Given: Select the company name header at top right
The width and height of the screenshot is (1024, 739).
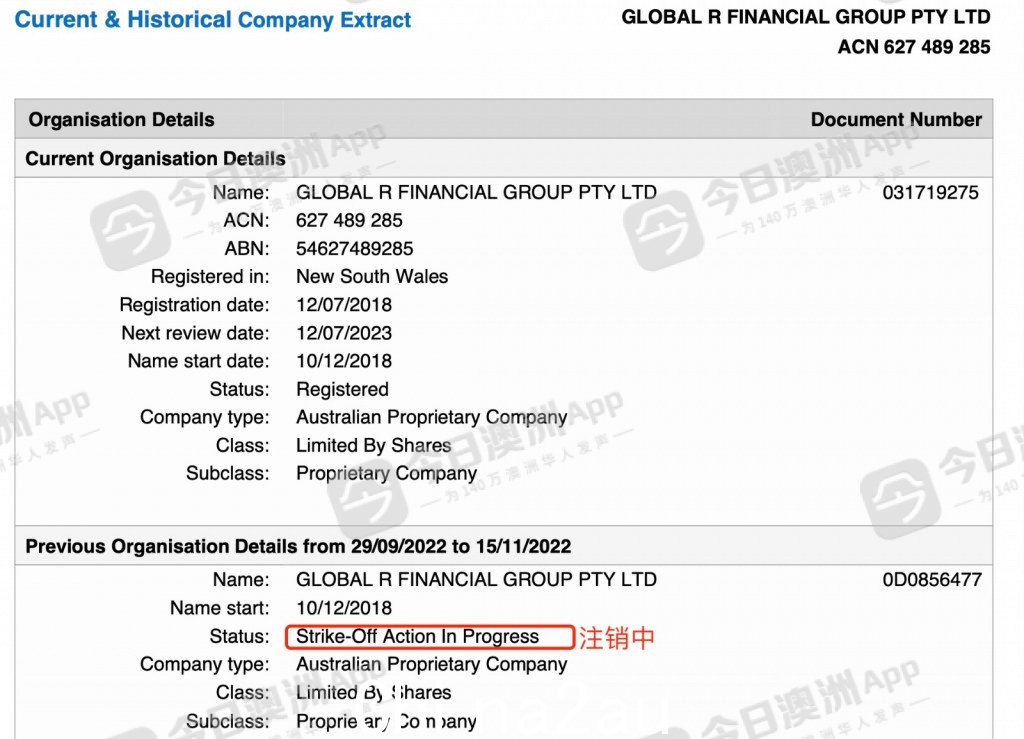Looking at the screenshot, I should (x=806, y=17).
